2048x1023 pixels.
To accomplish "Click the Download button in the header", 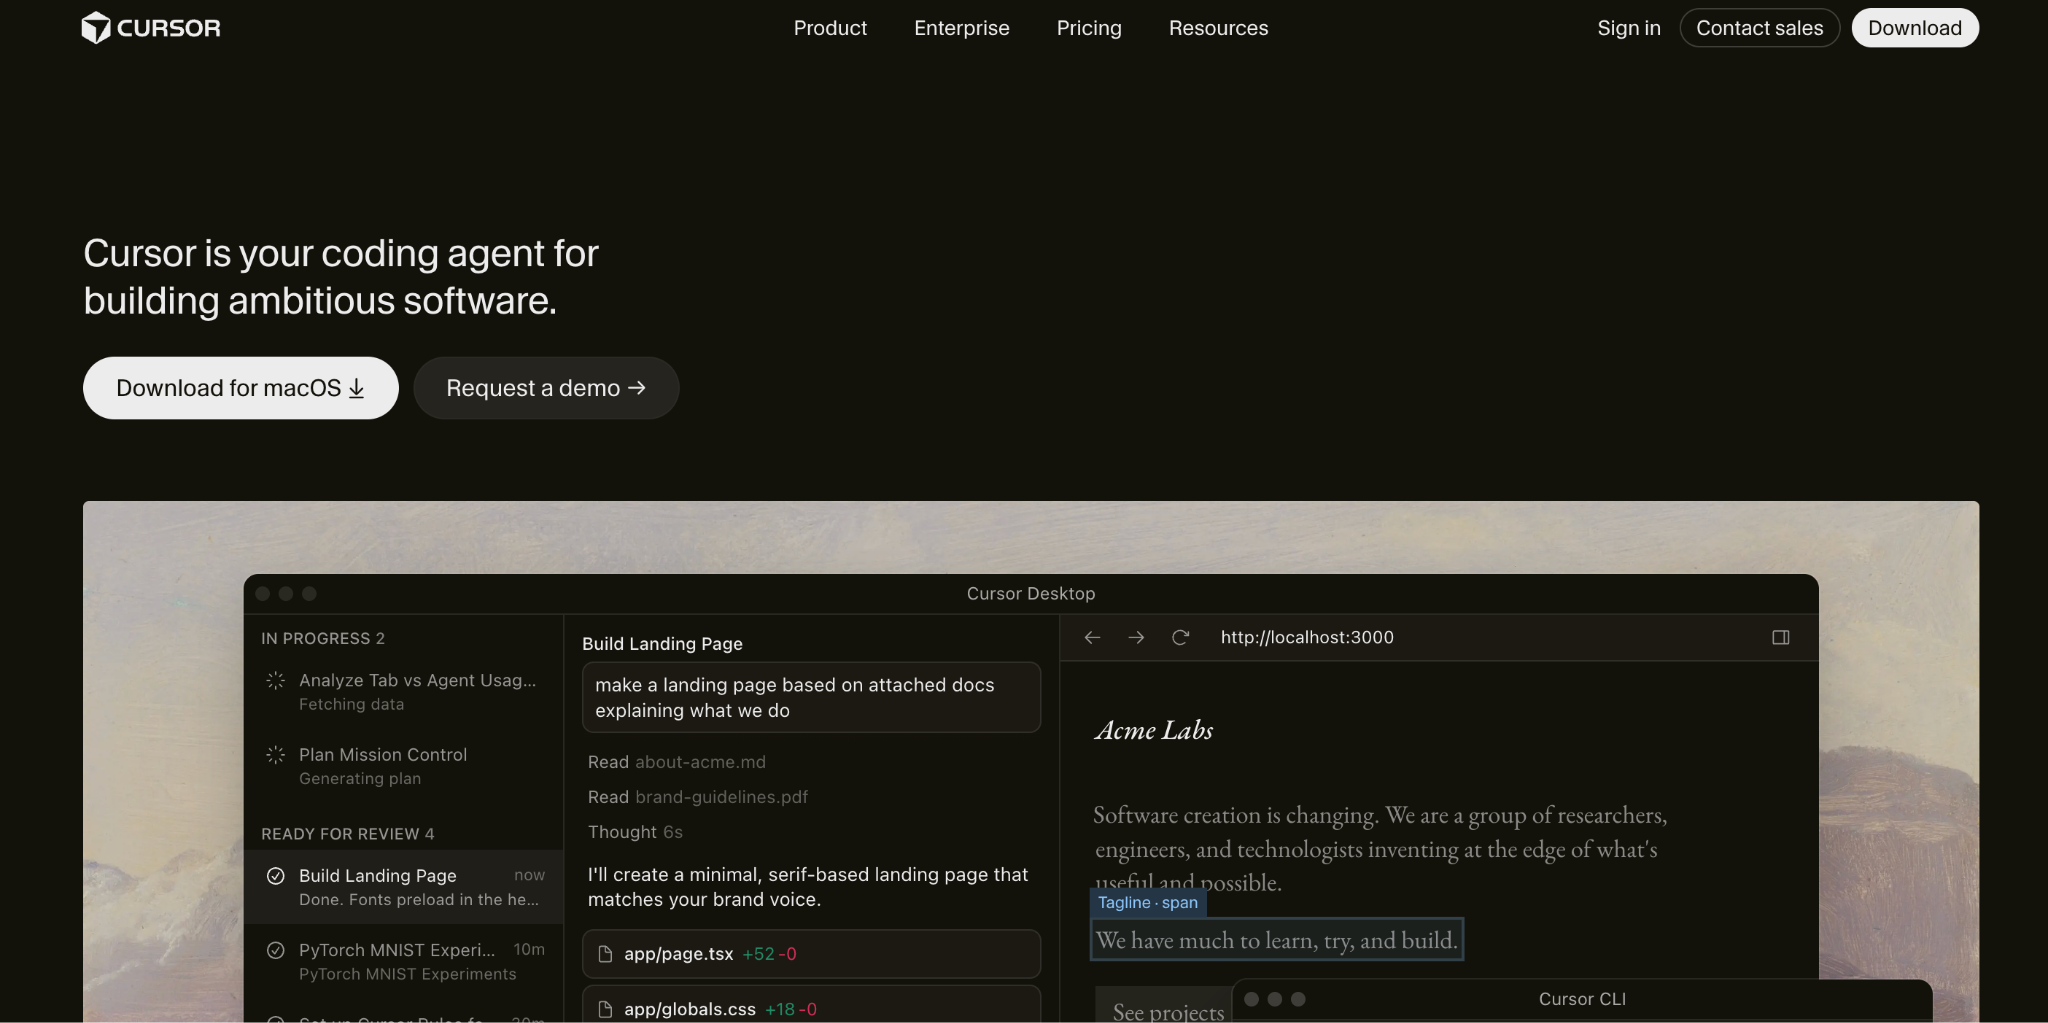I will tap(1915, 28).
